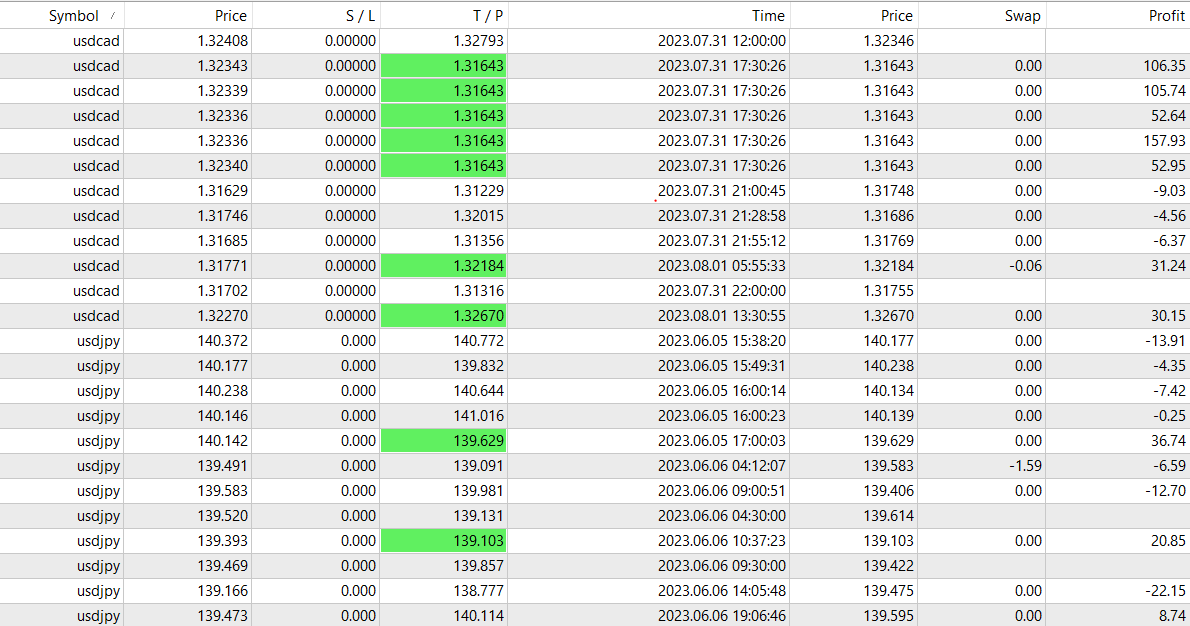This screenshot has height=626, width=1190.
Task: Click the green T/P cell in the 52.95 profit row
Action: click(444, 166)
